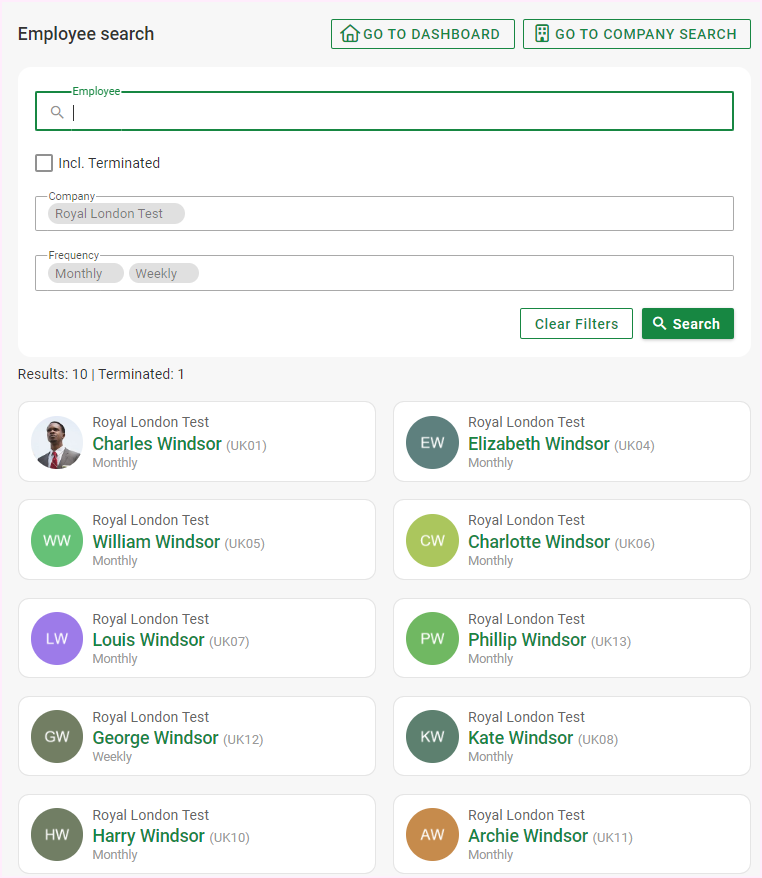Click the Monthly frequency chip

click(85, 273)
